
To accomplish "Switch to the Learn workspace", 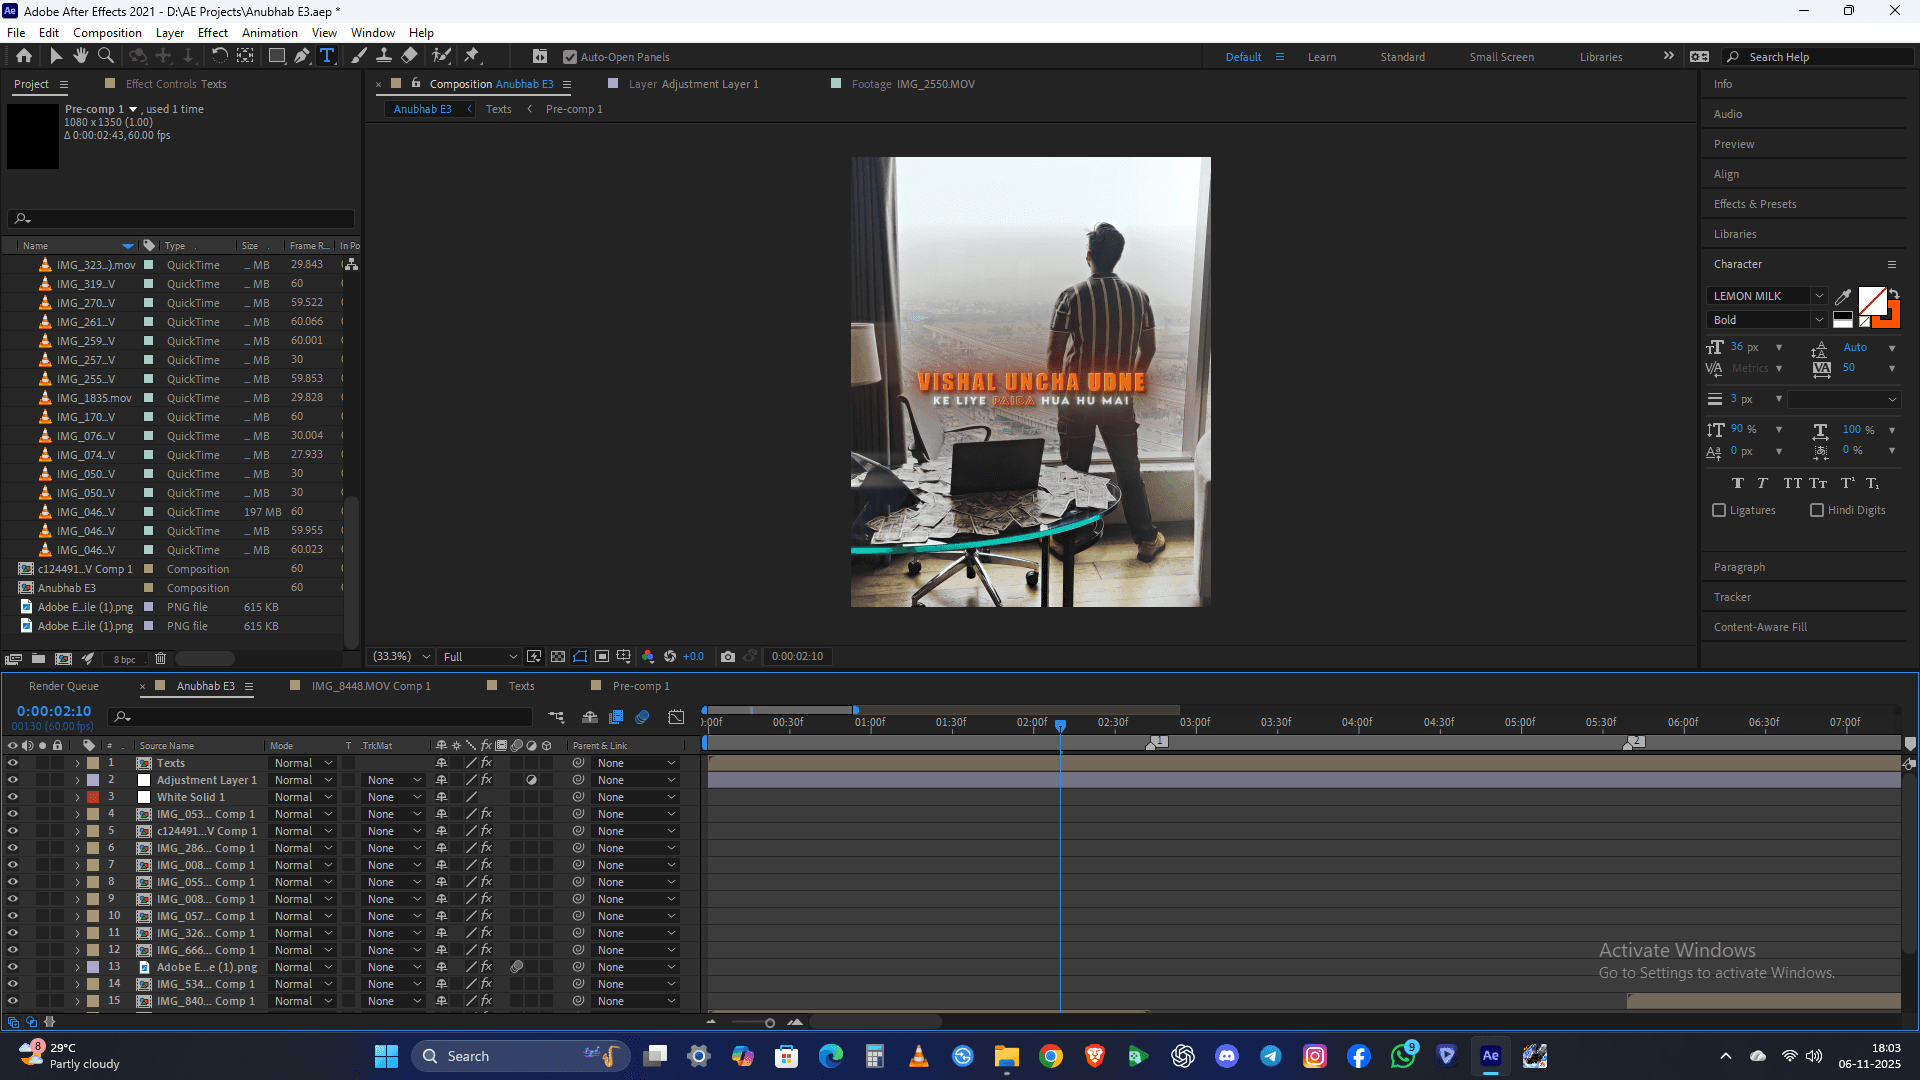I will click(x=1321, y=57).
